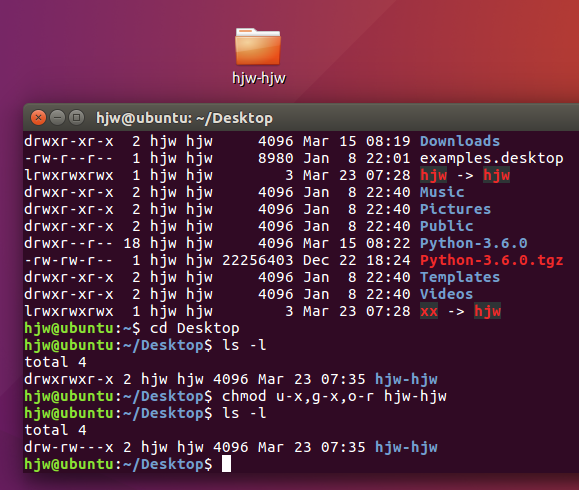Click the Public directory name
This screenshot has width=579, height=490.
point(446,226)
